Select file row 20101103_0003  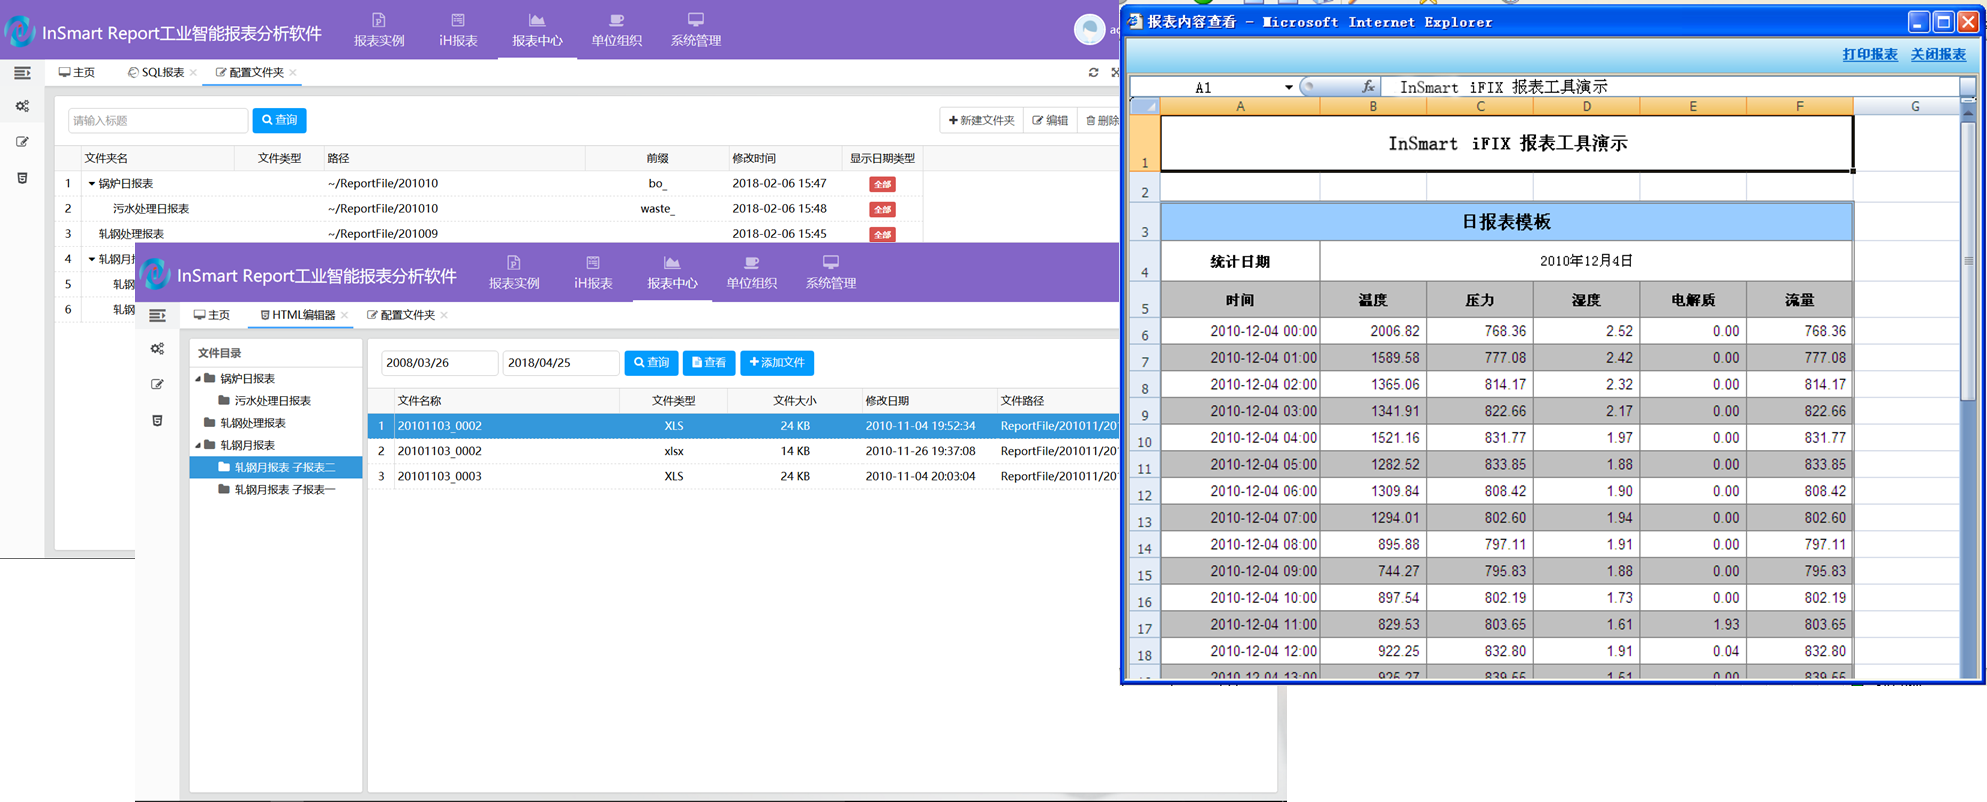point(743,476)
